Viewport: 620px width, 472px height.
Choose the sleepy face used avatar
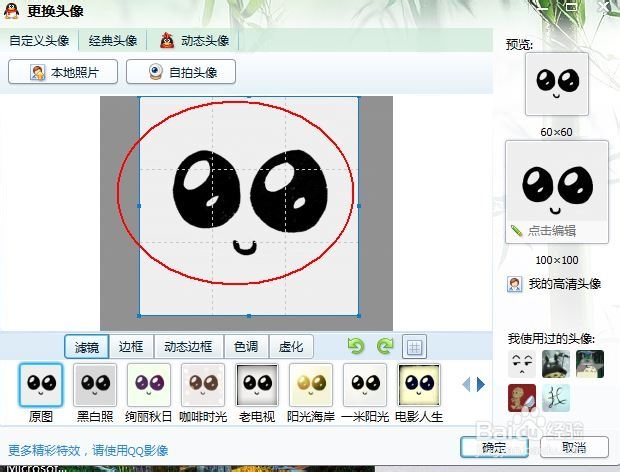[522, 364]
